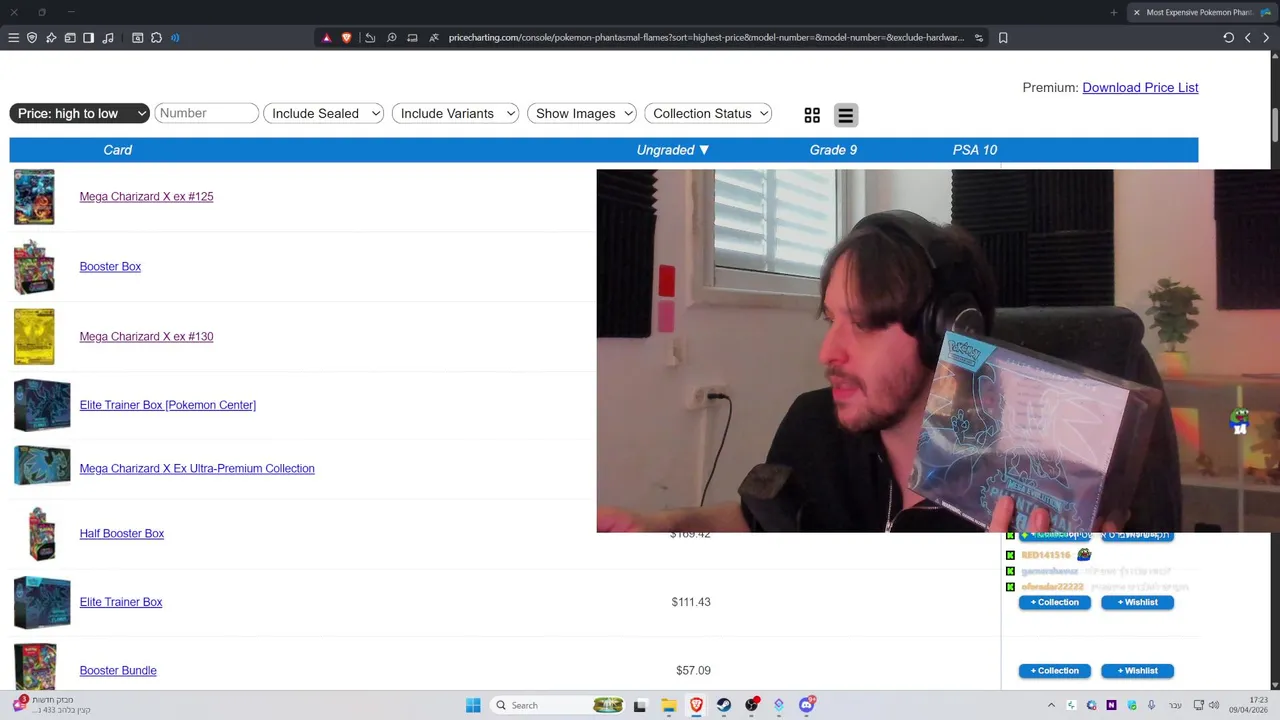
Task: Click the Download Price List link
Action: point(1140,88)
